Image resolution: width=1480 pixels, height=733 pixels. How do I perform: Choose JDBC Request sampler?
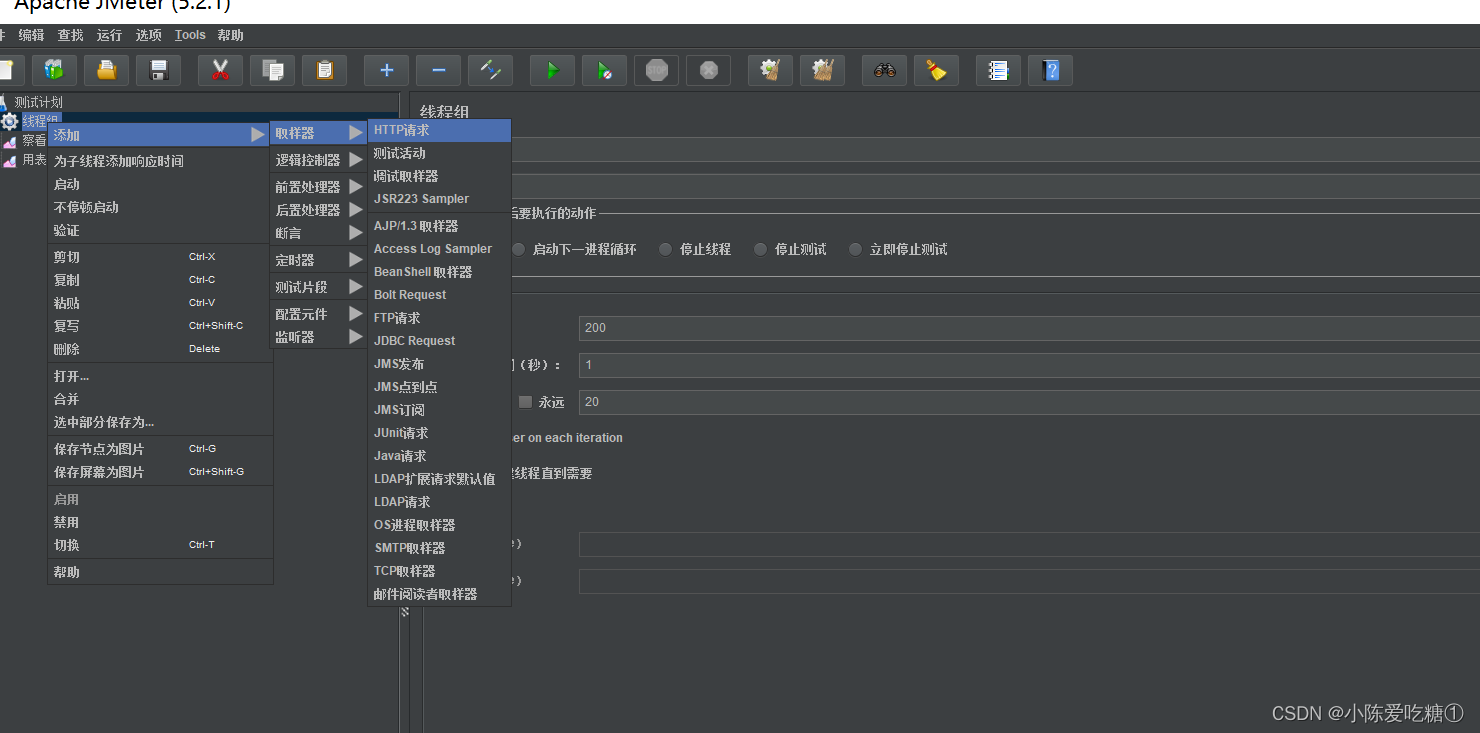(440, 341)
